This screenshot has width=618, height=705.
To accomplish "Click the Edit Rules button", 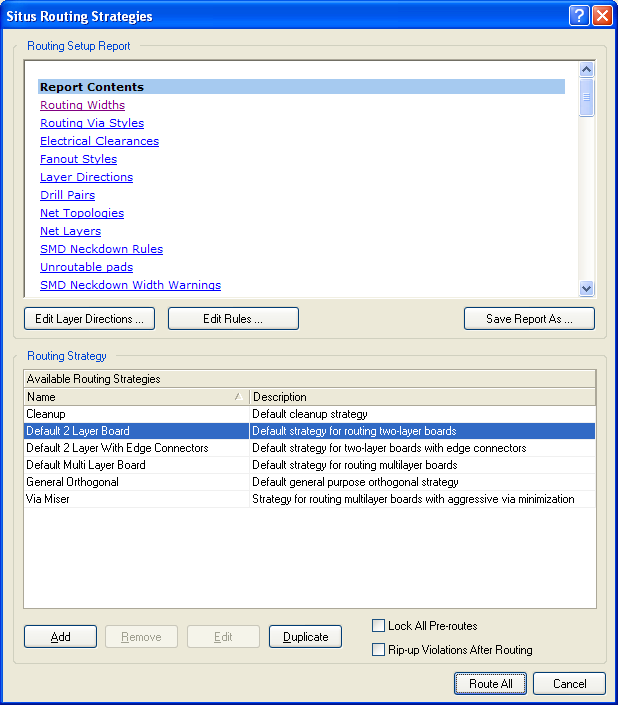I will (x=233, y=319).
